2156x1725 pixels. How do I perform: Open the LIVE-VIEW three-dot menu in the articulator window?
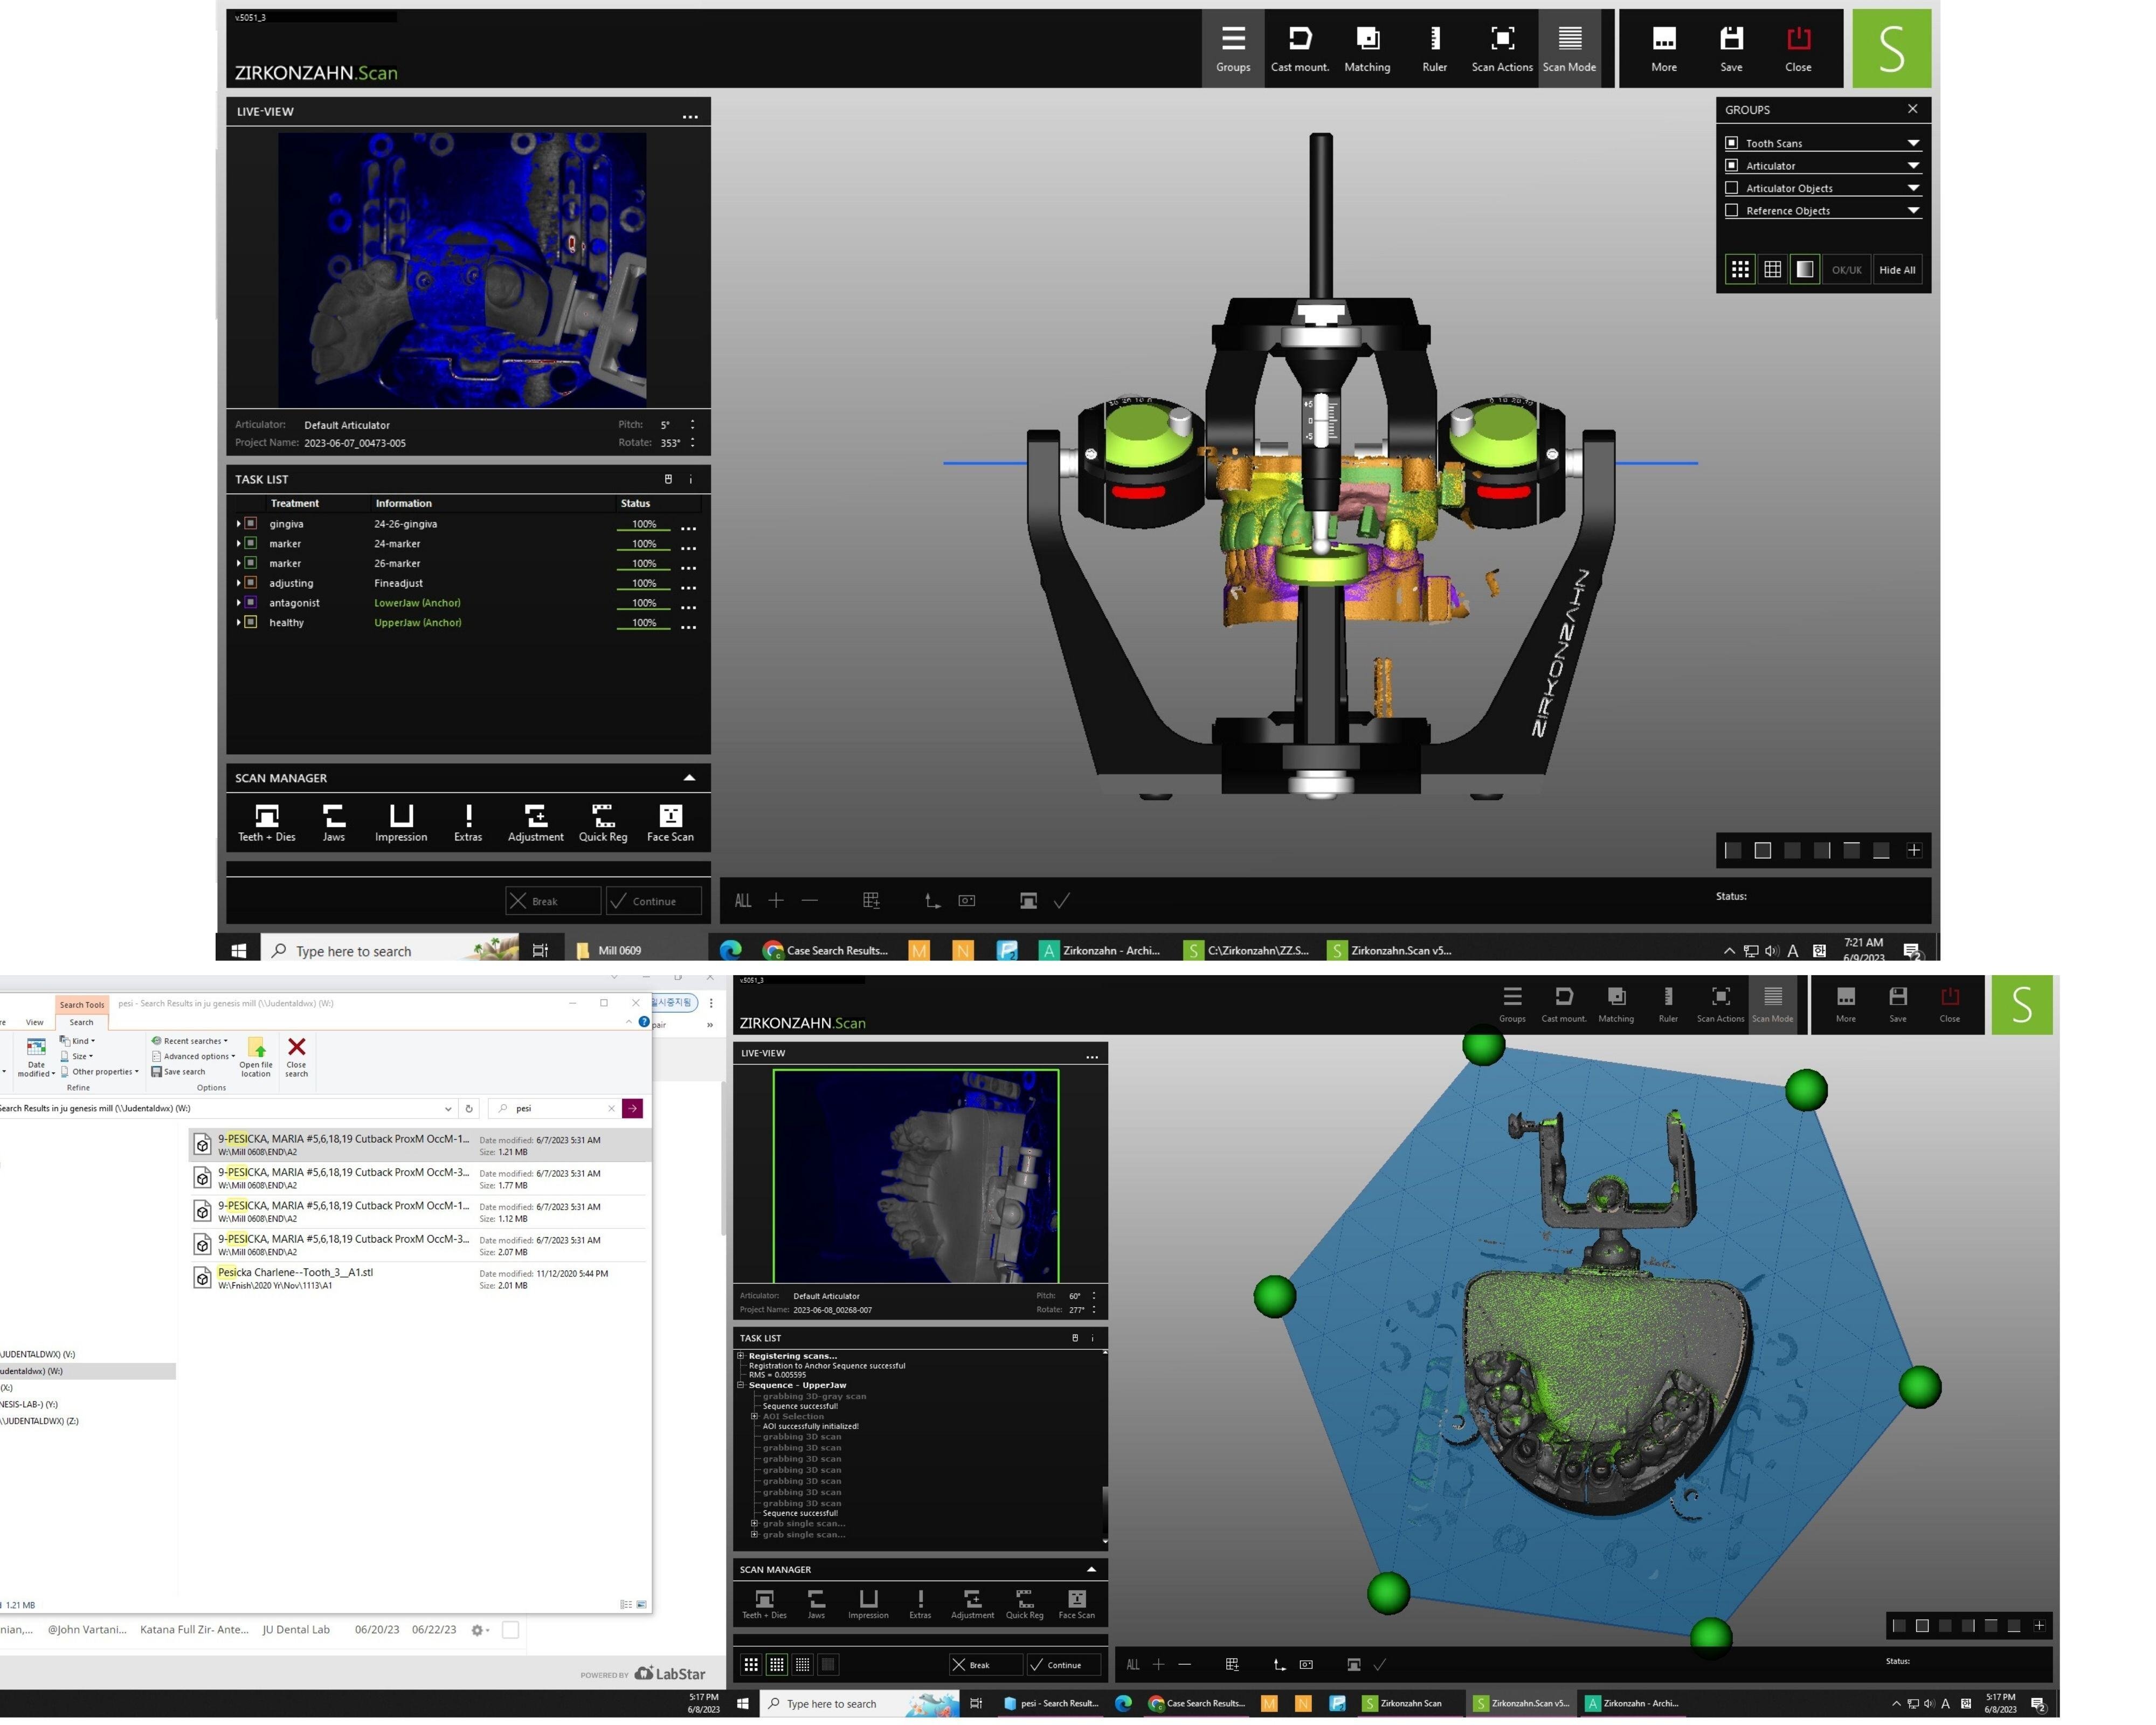[690, 117]
